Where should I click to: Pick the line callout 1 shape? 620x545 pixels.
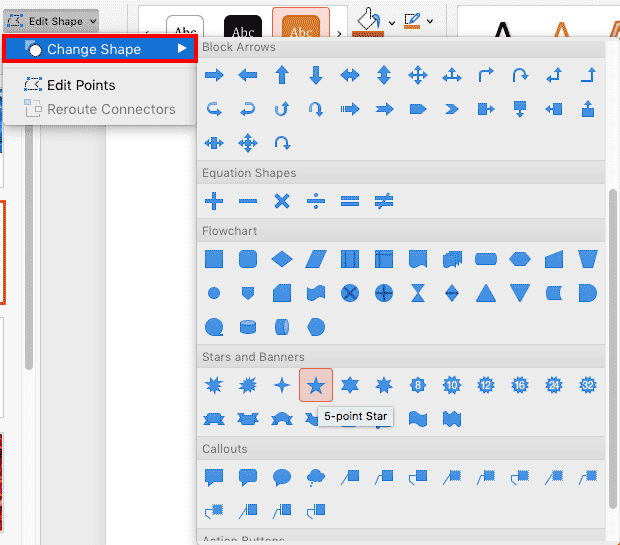point(350,477)
